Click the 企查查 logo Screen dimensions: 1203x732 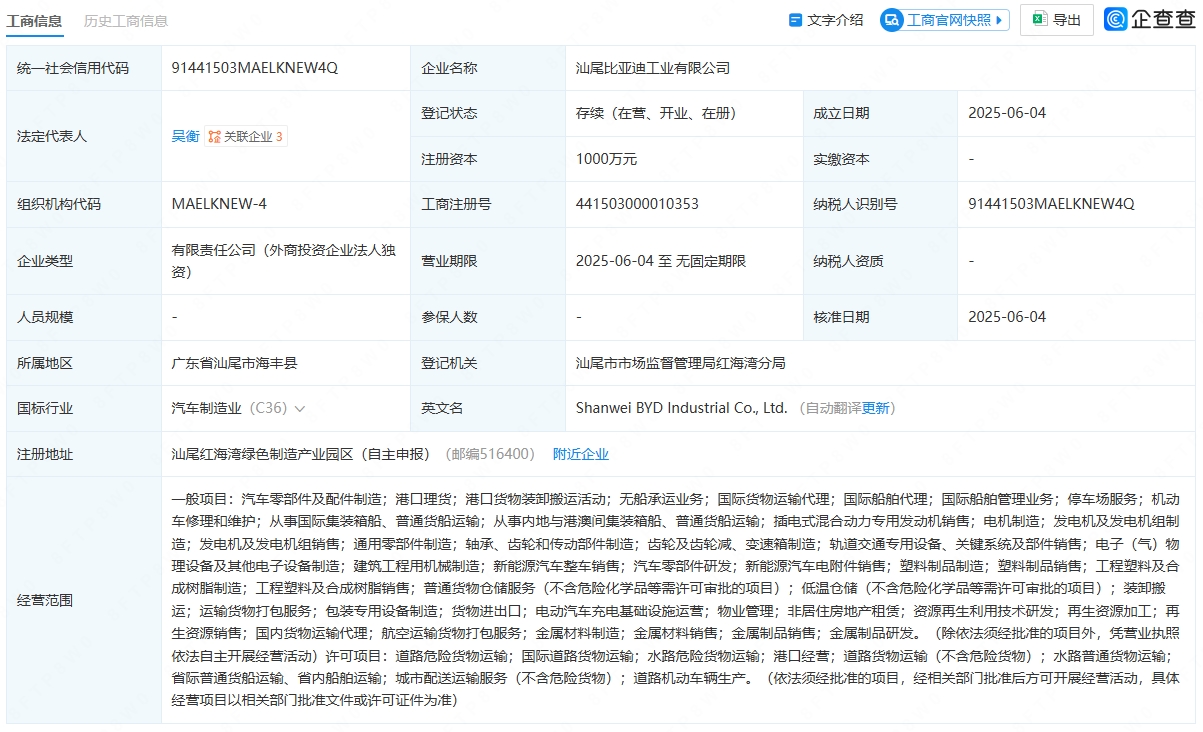[x=1150, y=20]
